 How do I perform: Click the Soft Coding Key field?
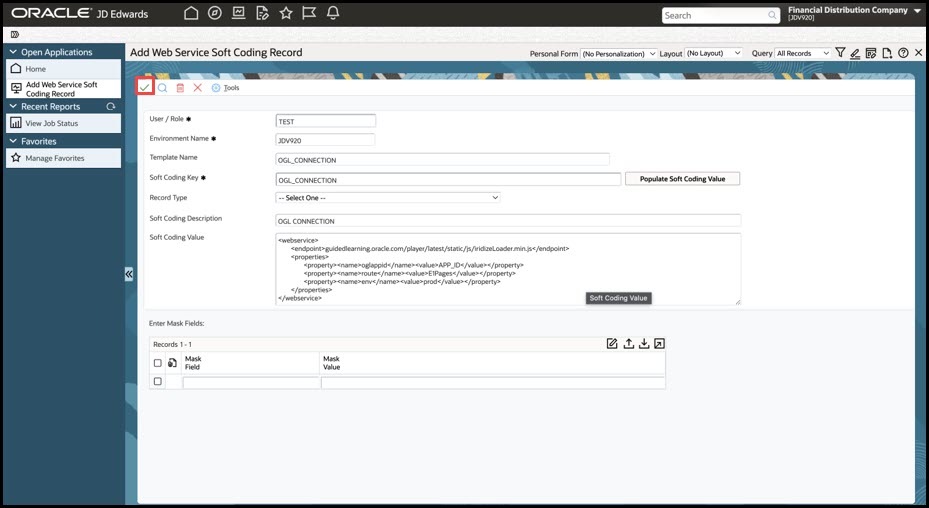point(449,180)
